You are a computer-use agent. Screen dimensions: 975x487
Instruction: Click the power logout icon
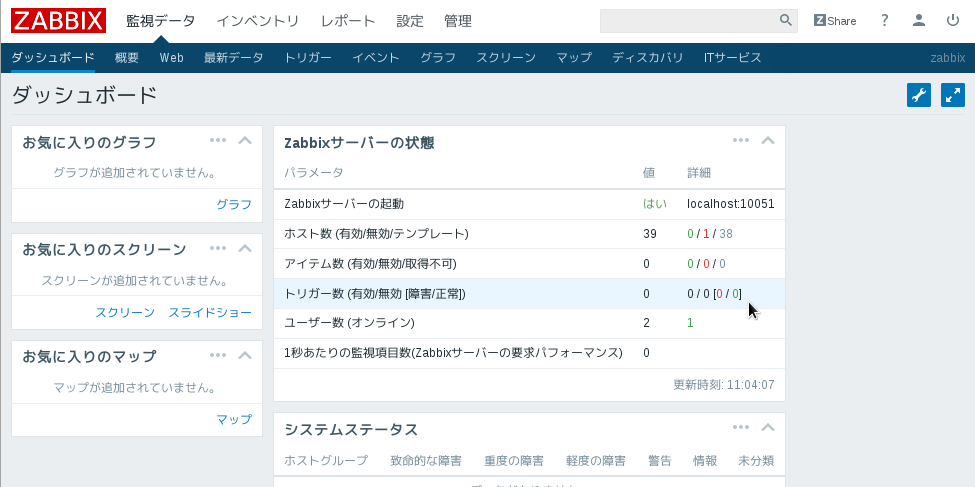point(953,20)
